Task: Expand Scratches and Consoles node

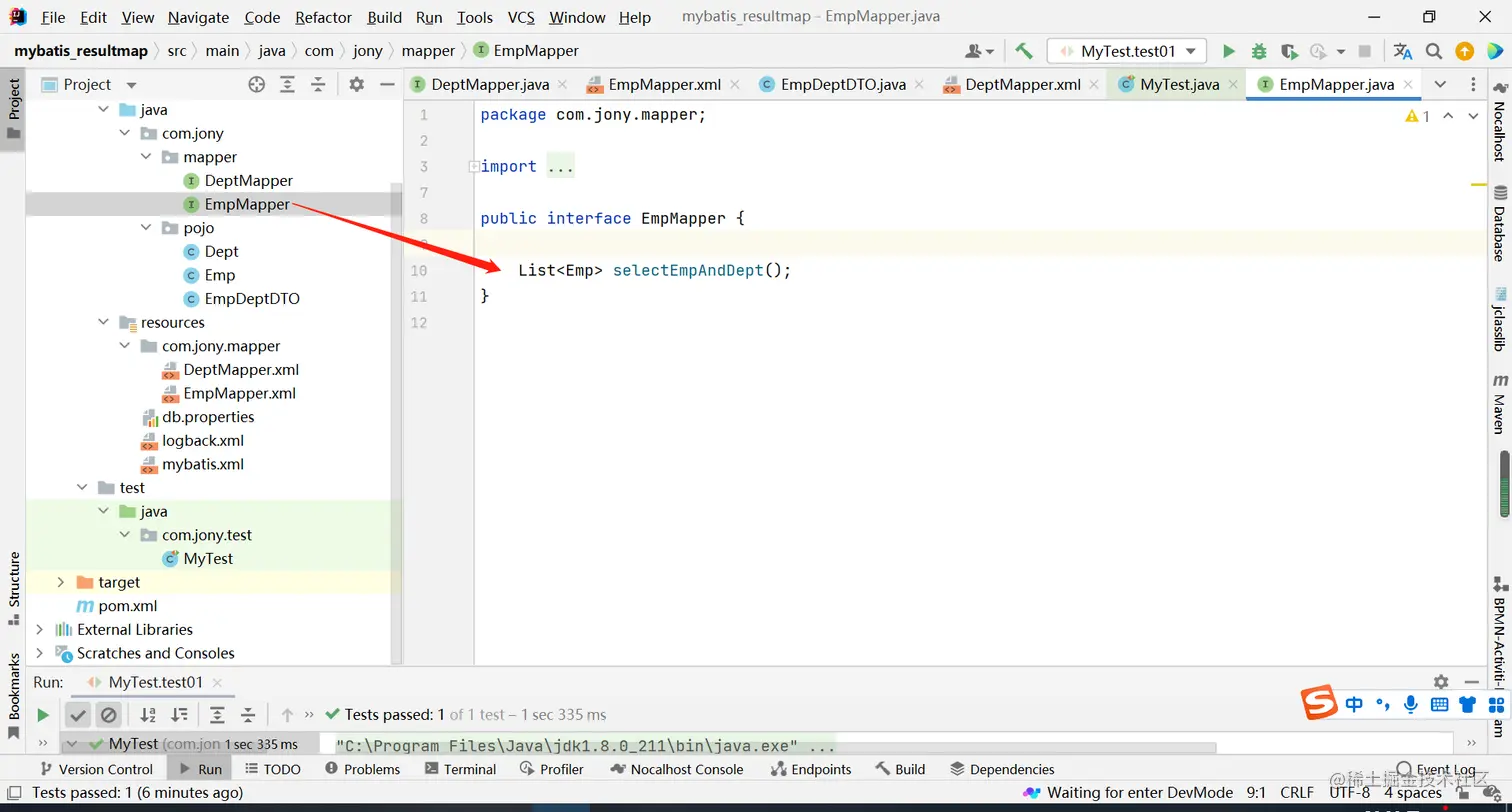Action: click(x=40, y=653)
